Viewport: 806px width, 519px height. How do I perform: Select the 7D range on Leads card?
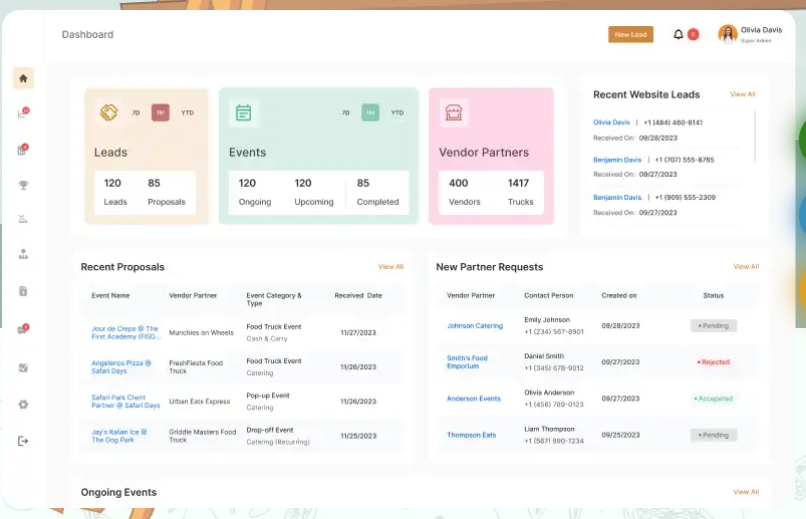[136, 113]
